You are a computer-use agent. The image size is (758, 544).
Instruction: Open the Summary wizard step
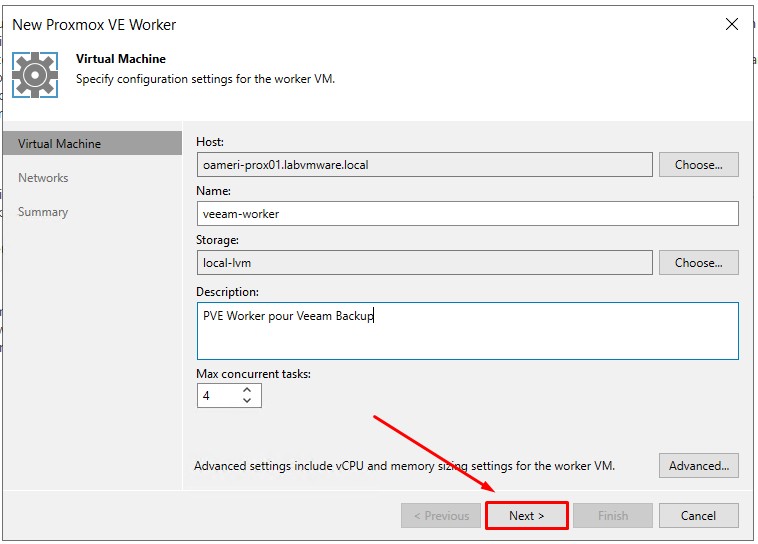coord(43,212)
